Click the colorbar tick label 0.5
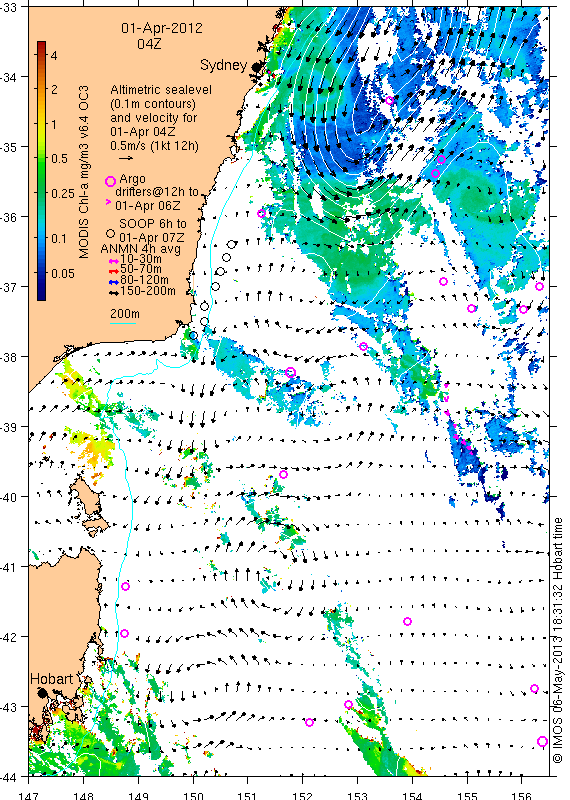 60,159
